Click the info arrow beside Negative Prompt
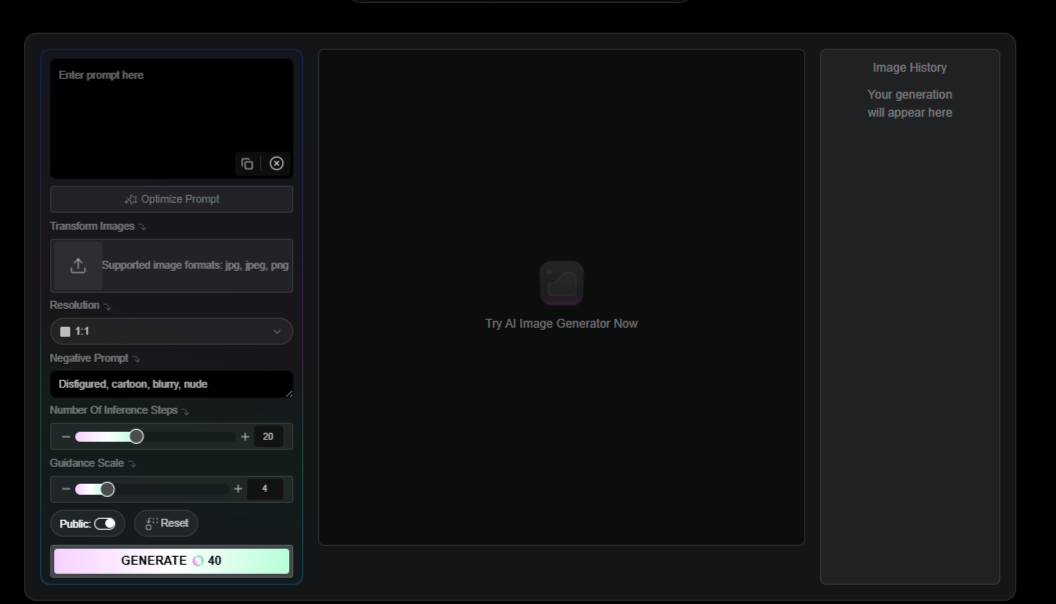The height and width of the screenshot is (604, 1056). click(136, 359)
